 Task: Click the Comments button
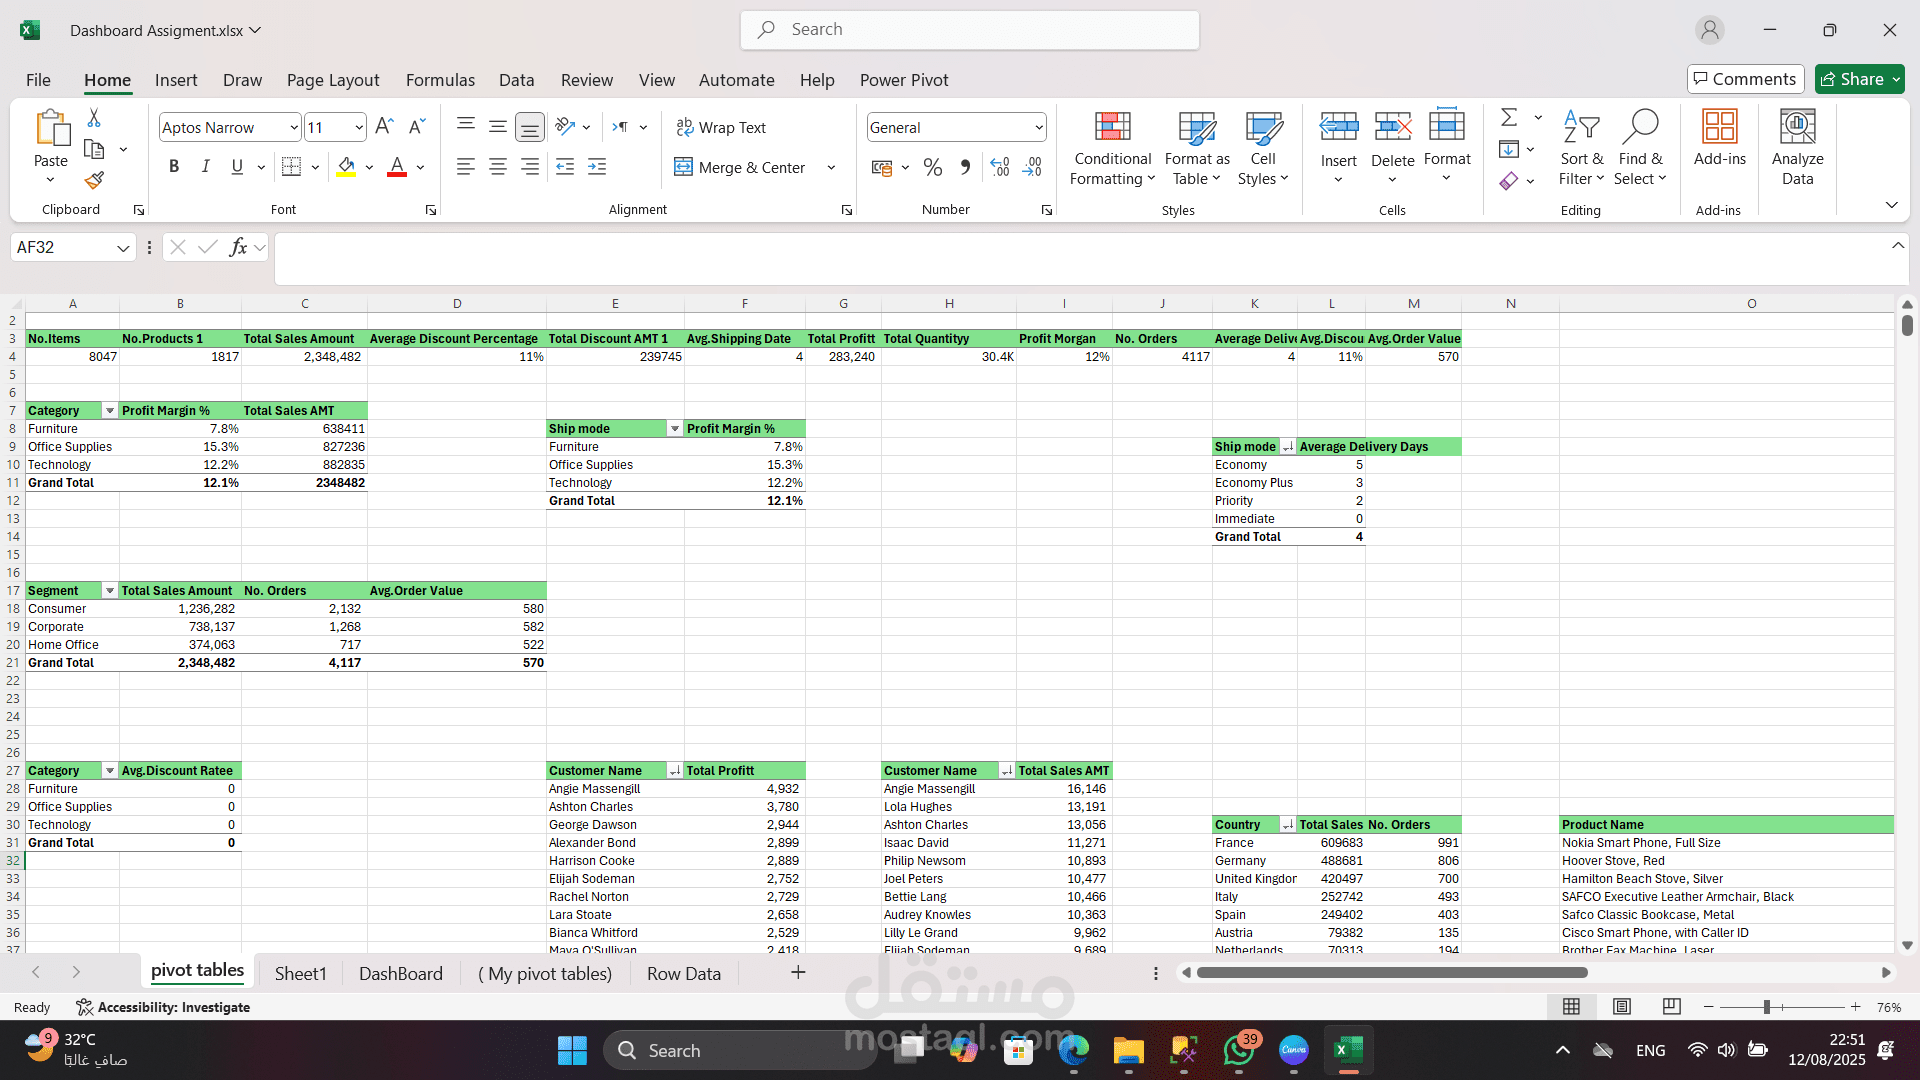click(1745, 79)
